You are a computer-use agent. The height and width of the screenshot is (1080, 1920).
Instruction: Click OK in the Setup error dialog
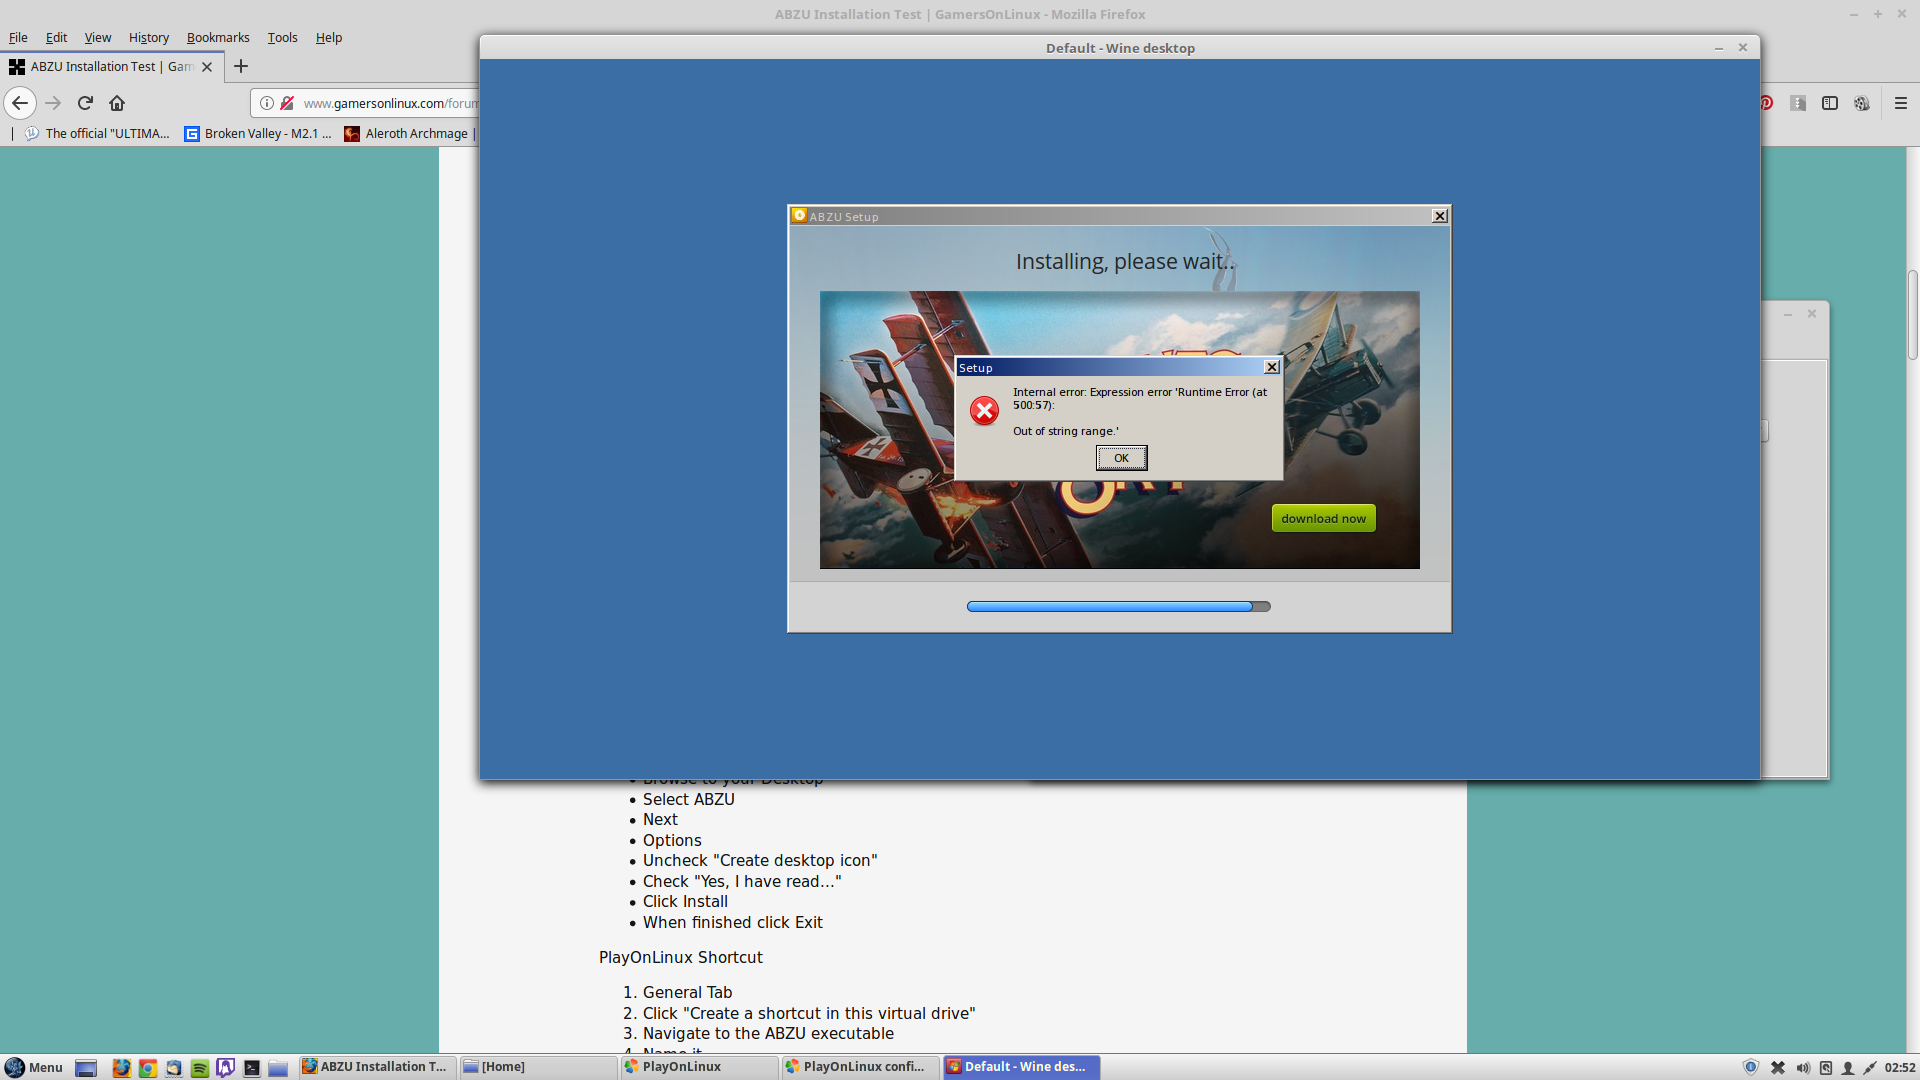1121,458
